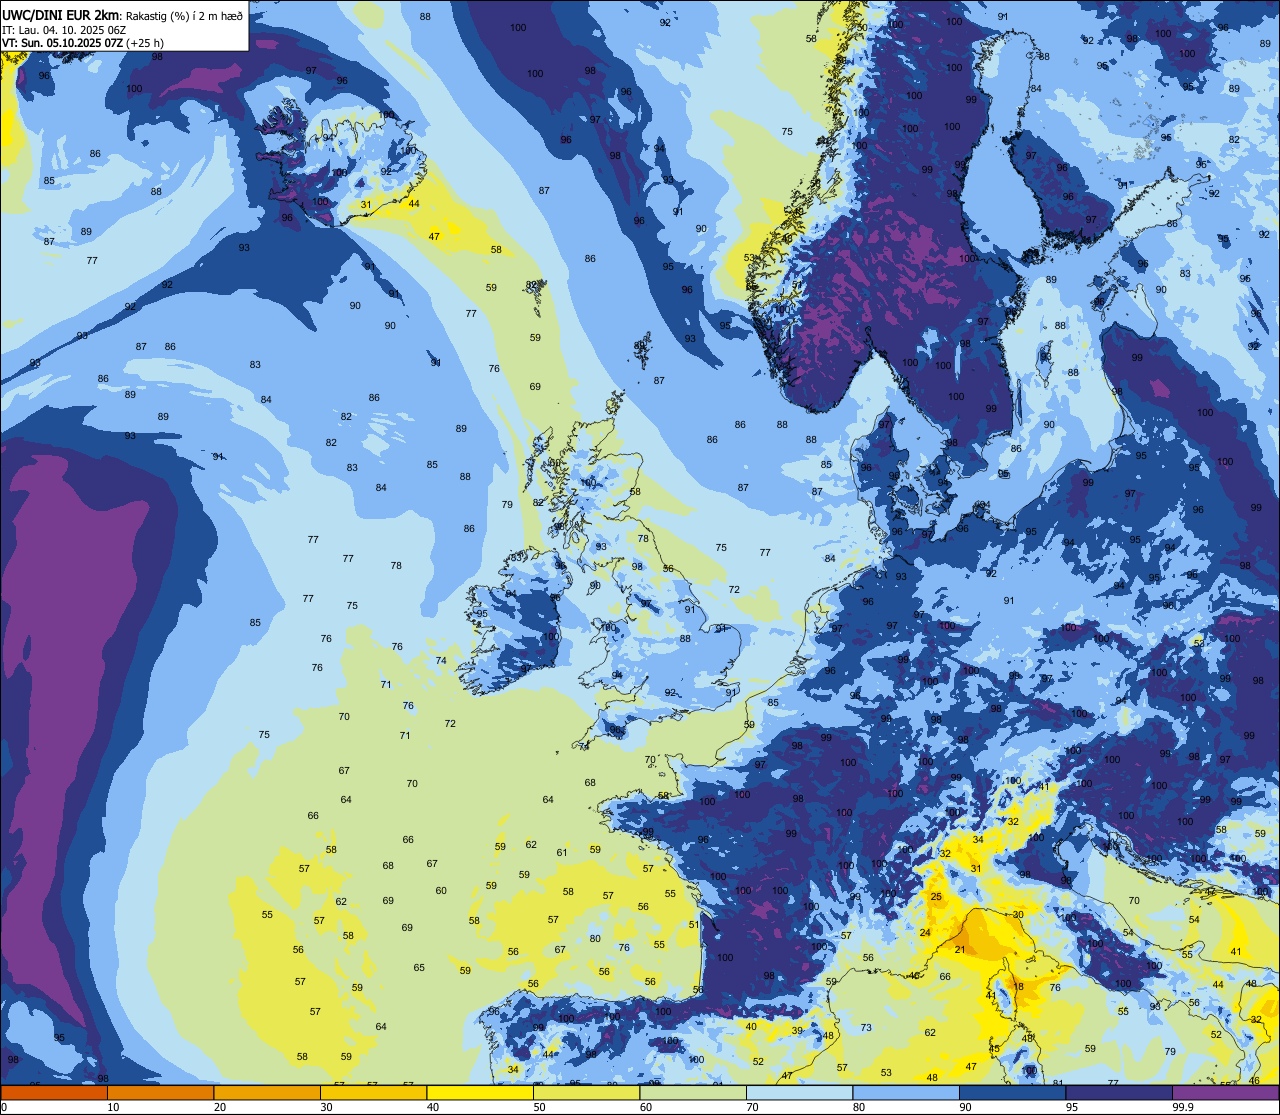
Task: Click the legend tick label '30'
Action: click(x=326, y=1107)
